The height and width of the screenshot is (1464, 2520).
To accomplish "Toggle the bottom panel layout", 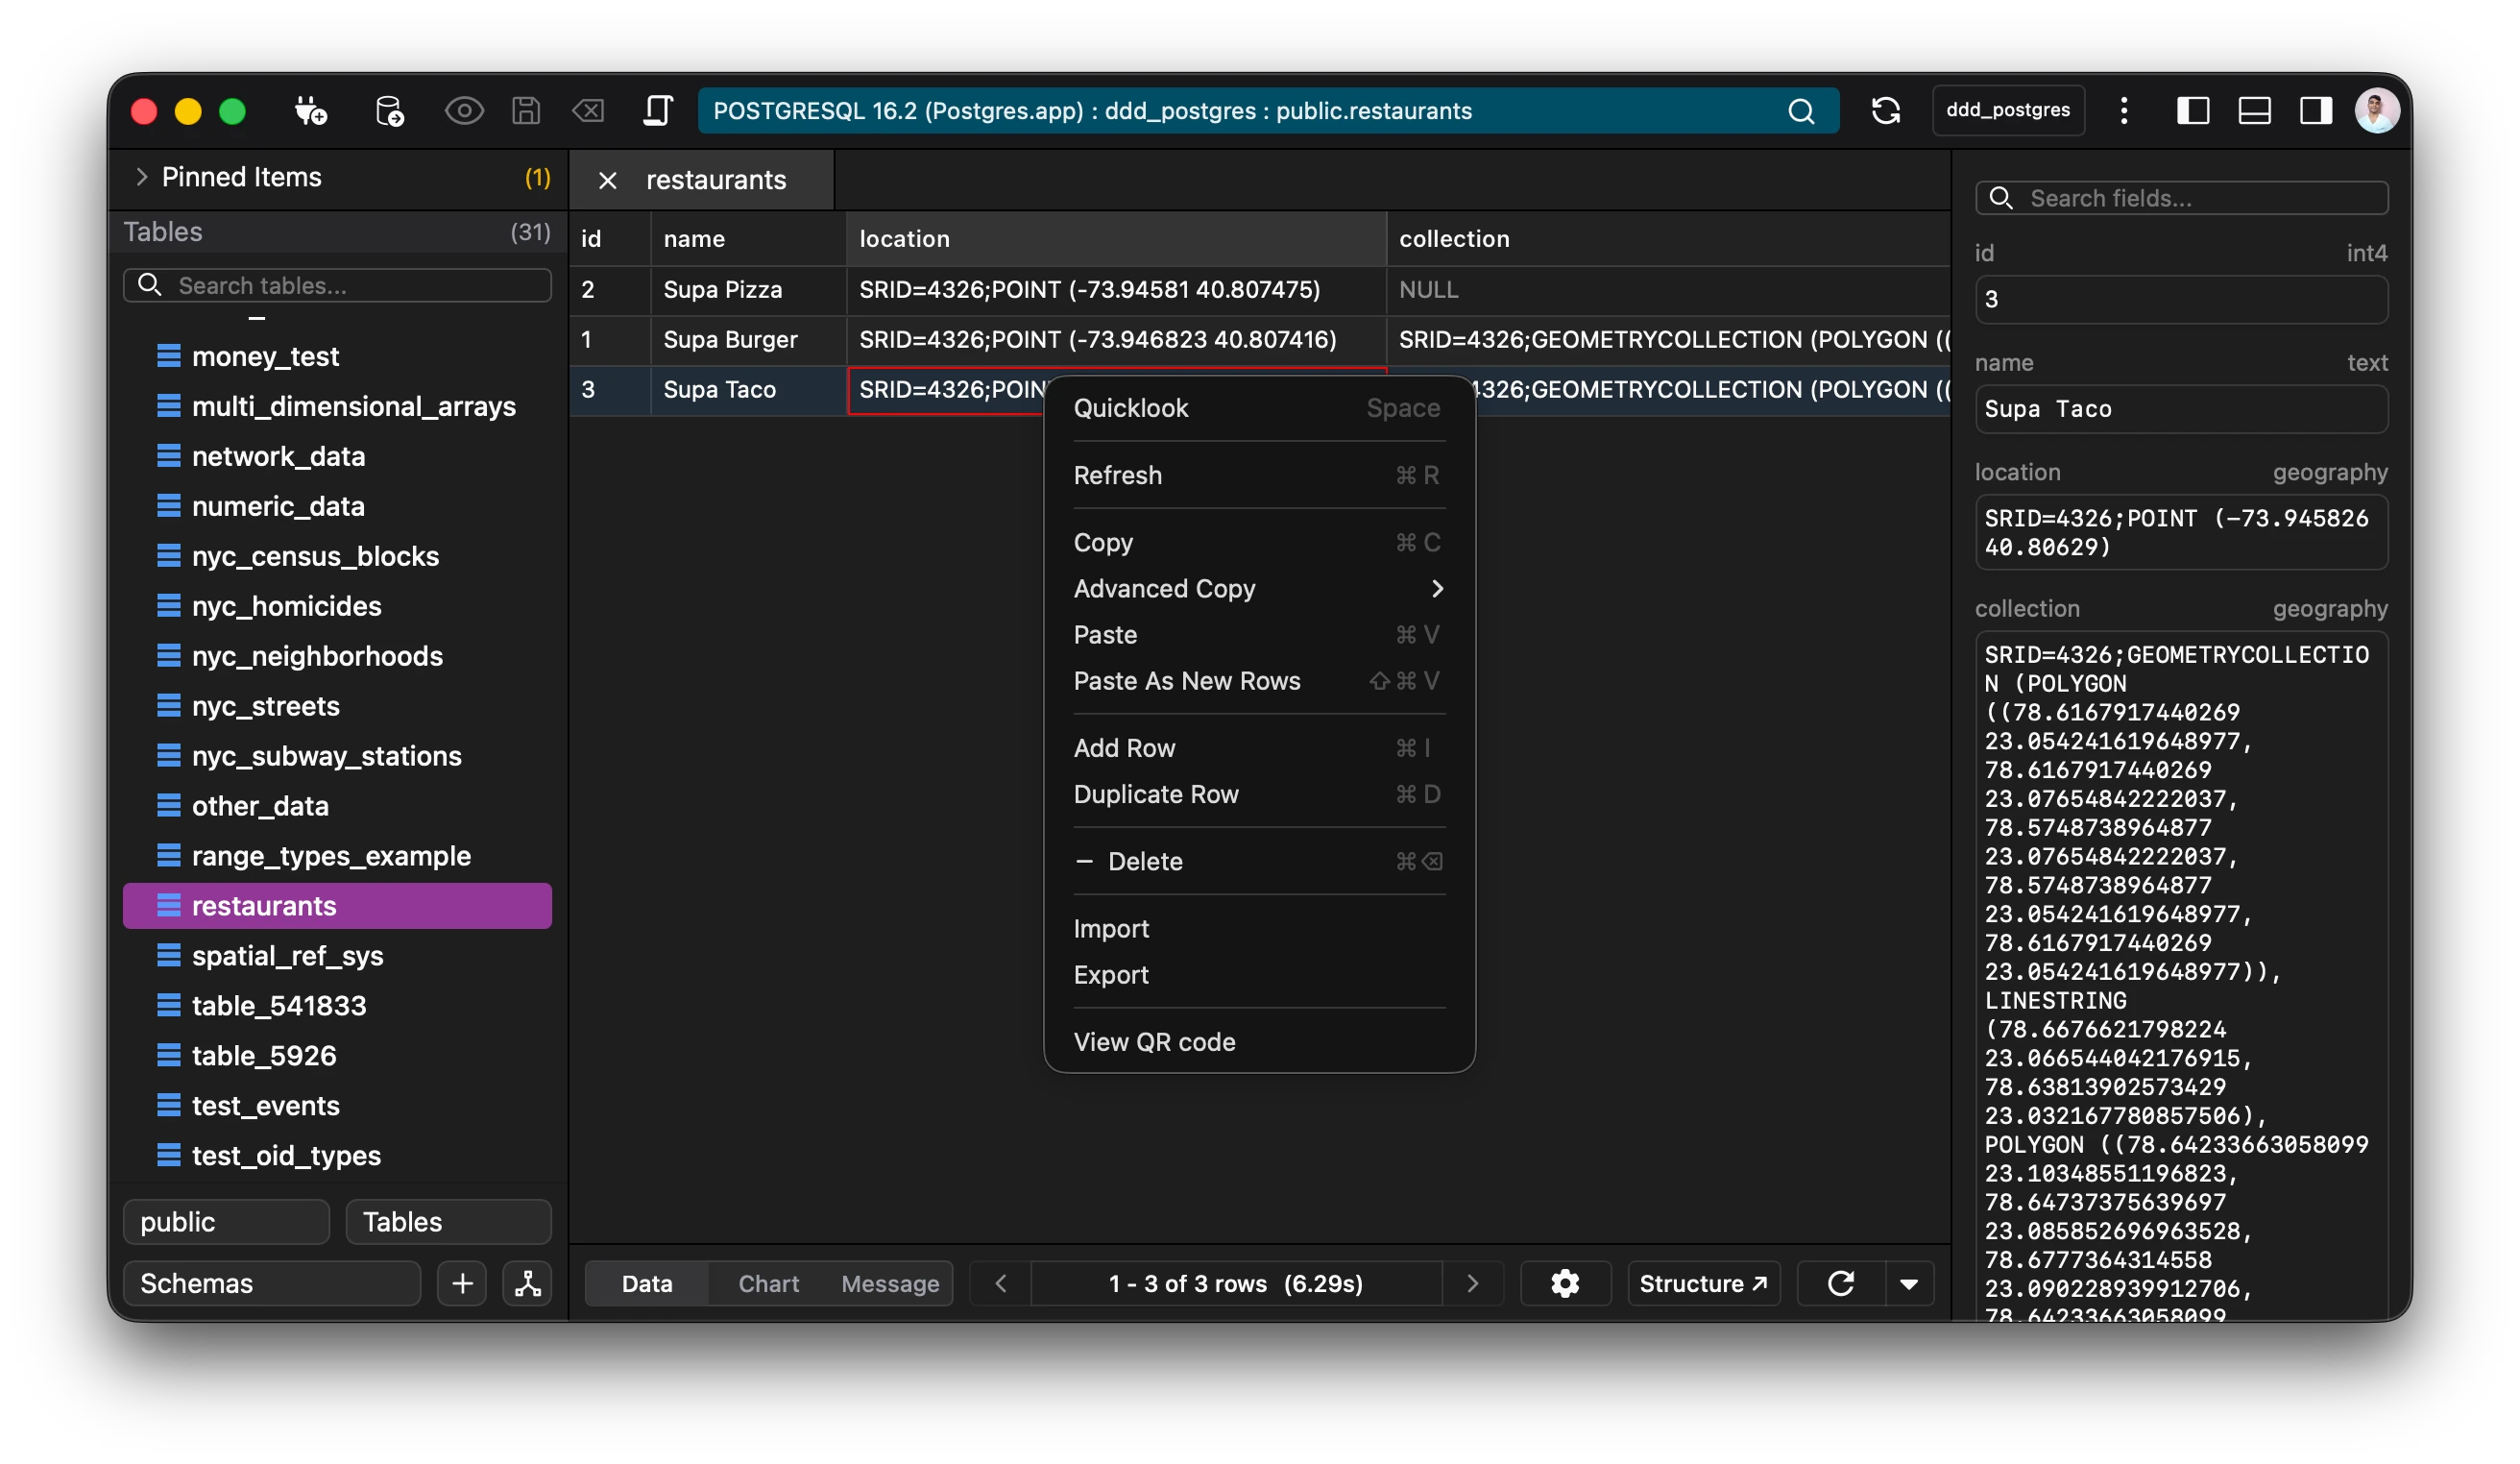I will click(2255, 110).
